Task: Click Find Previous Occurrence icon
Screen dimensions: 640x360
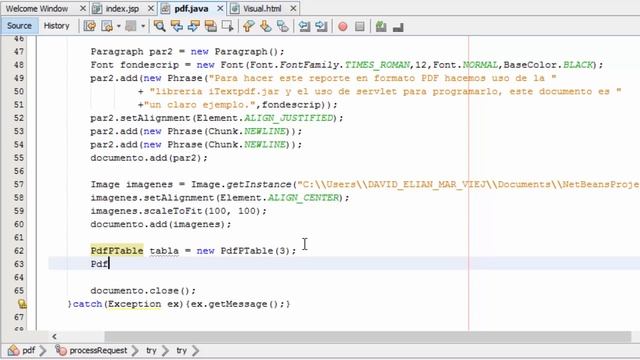Action: tap(177, 26)
